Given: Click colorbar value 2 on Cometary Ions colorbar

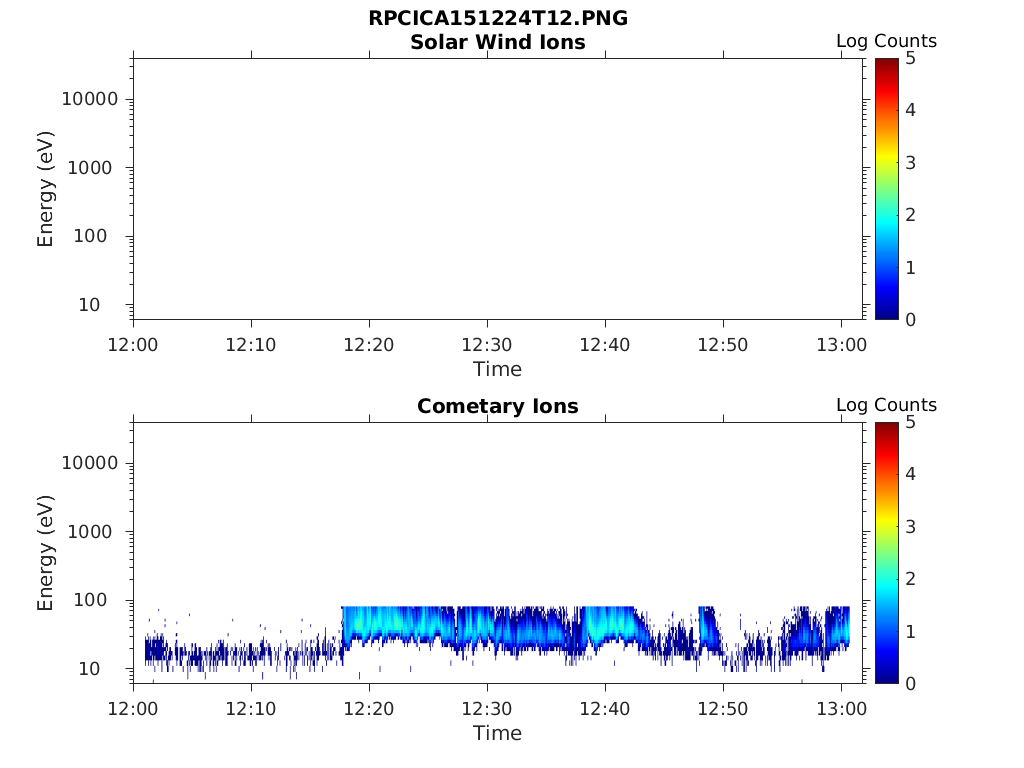Looking at the screenshot, I should coord(910,578).
